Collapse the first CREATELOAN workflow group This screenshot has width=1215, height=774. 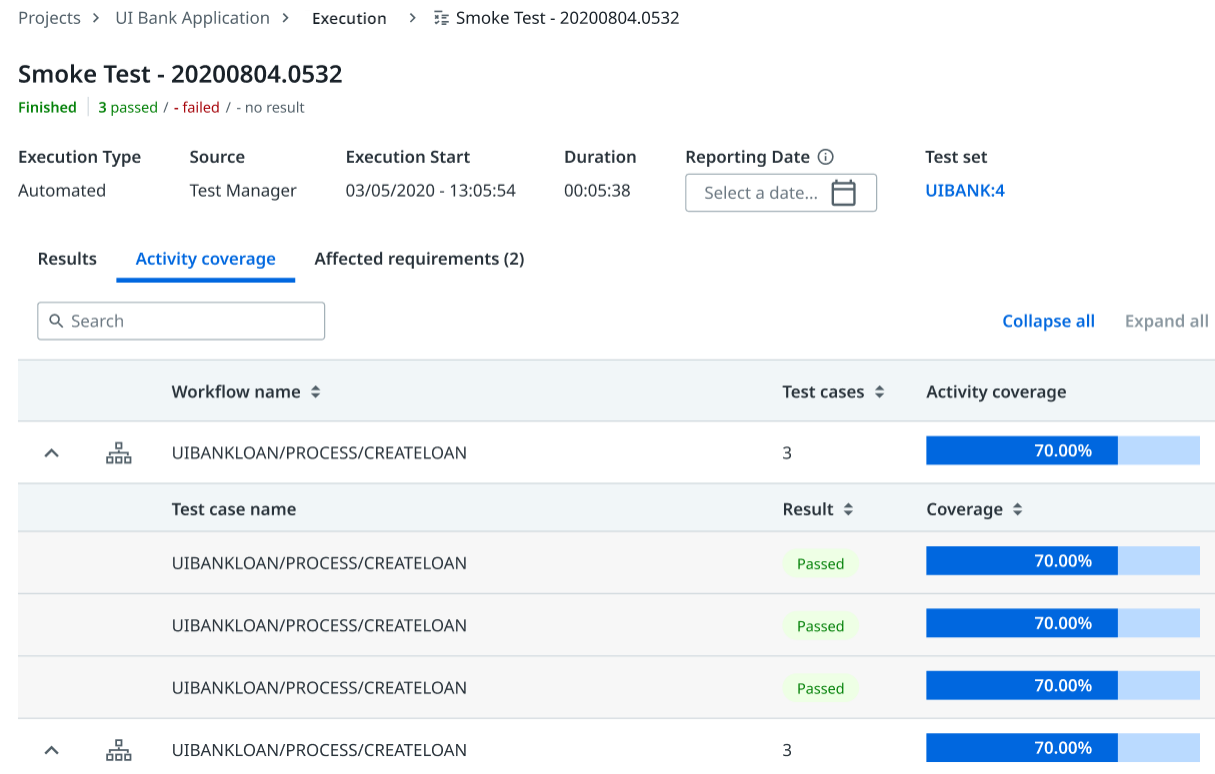51,452
